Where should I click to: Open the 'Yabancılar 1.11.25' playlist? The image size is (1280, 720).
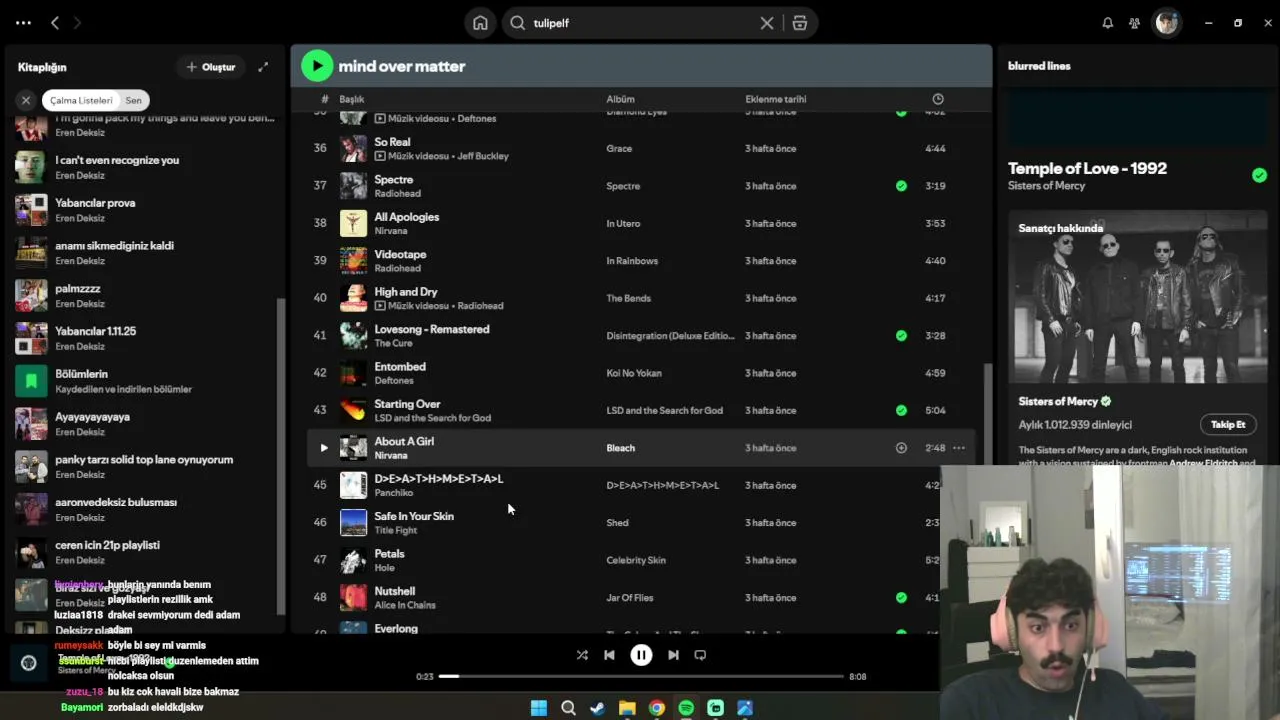[146, 338]
